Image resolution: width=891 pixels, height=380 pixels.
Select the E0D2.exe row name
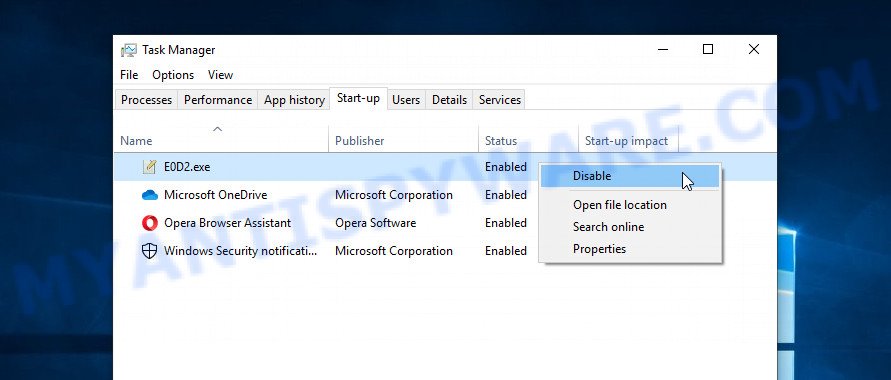point(187,167)
